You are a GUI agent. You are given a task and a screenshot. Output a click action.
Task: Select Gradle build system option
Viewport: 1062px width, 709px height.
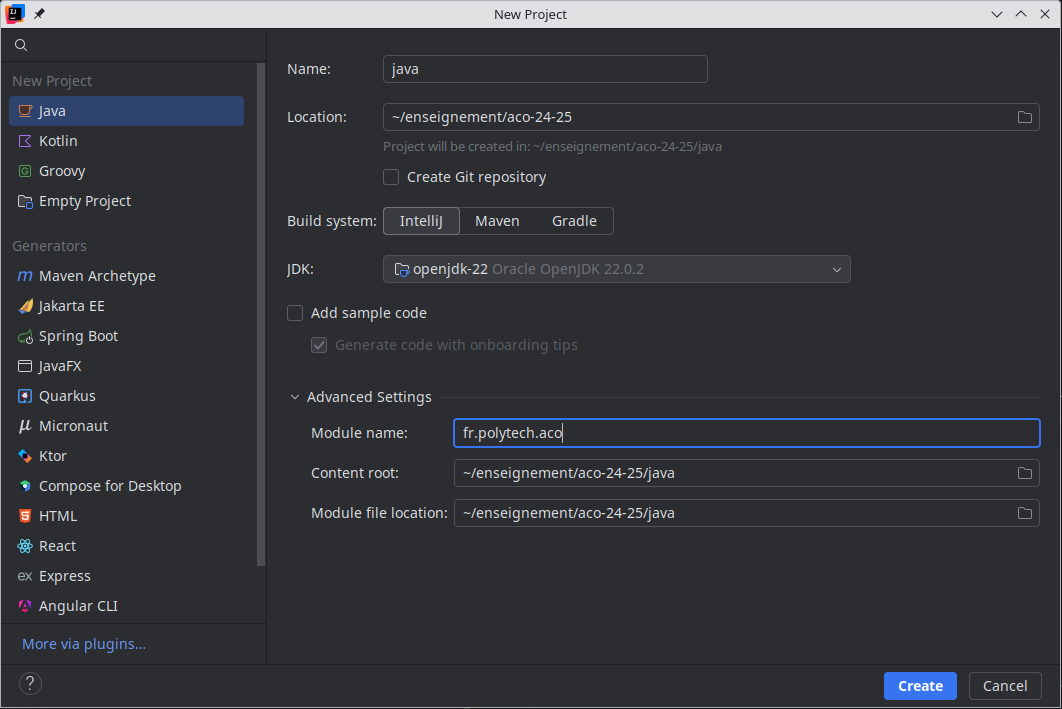[x=574, y=221]
